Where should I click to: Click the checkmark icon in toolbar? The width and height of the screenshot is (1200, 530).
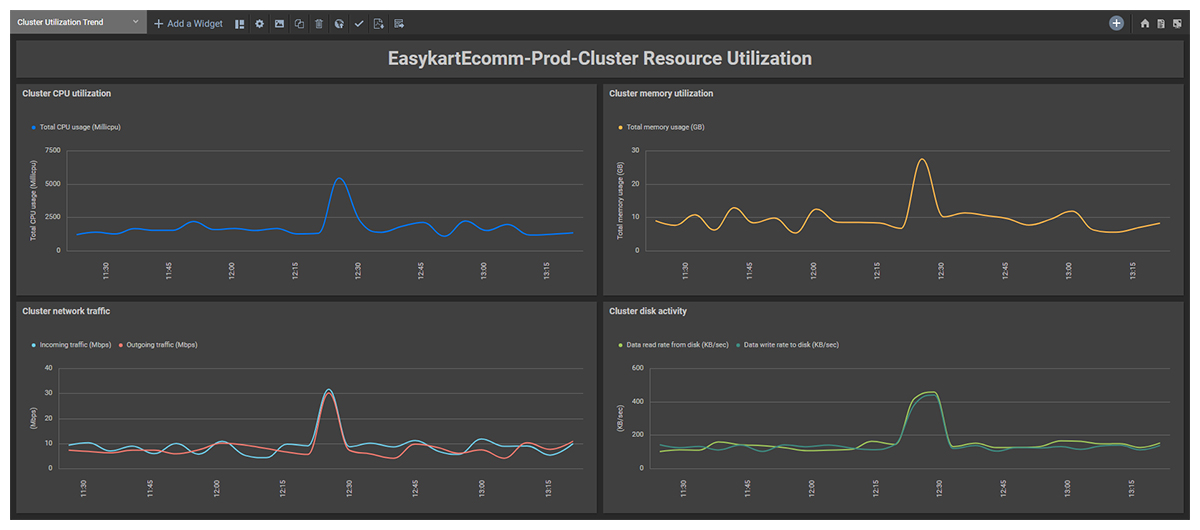(x=359, y=23)
